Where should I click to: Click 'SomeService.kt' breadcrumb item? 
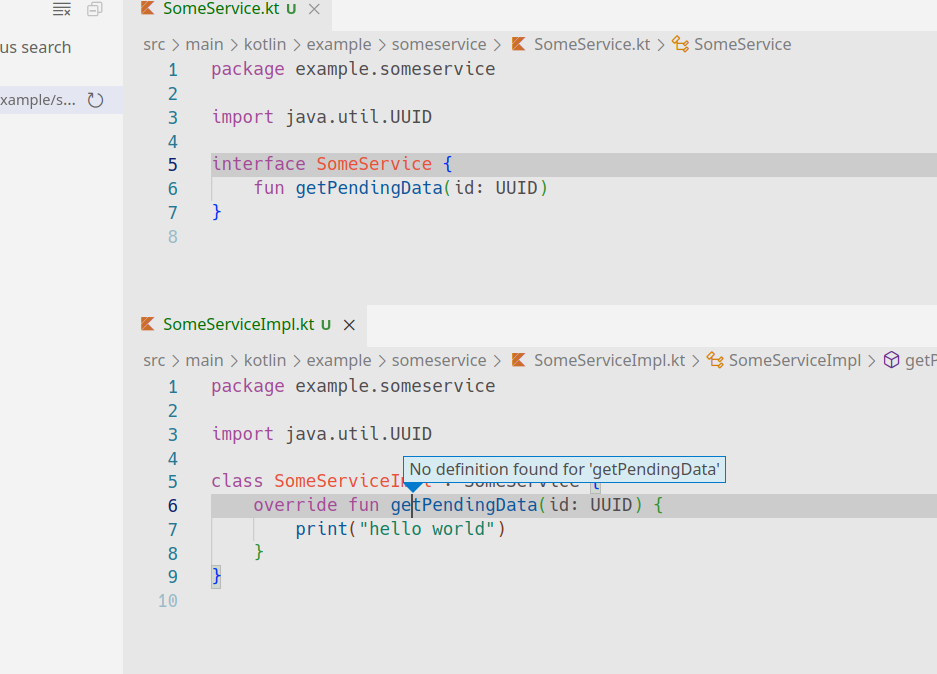point(592,44)
